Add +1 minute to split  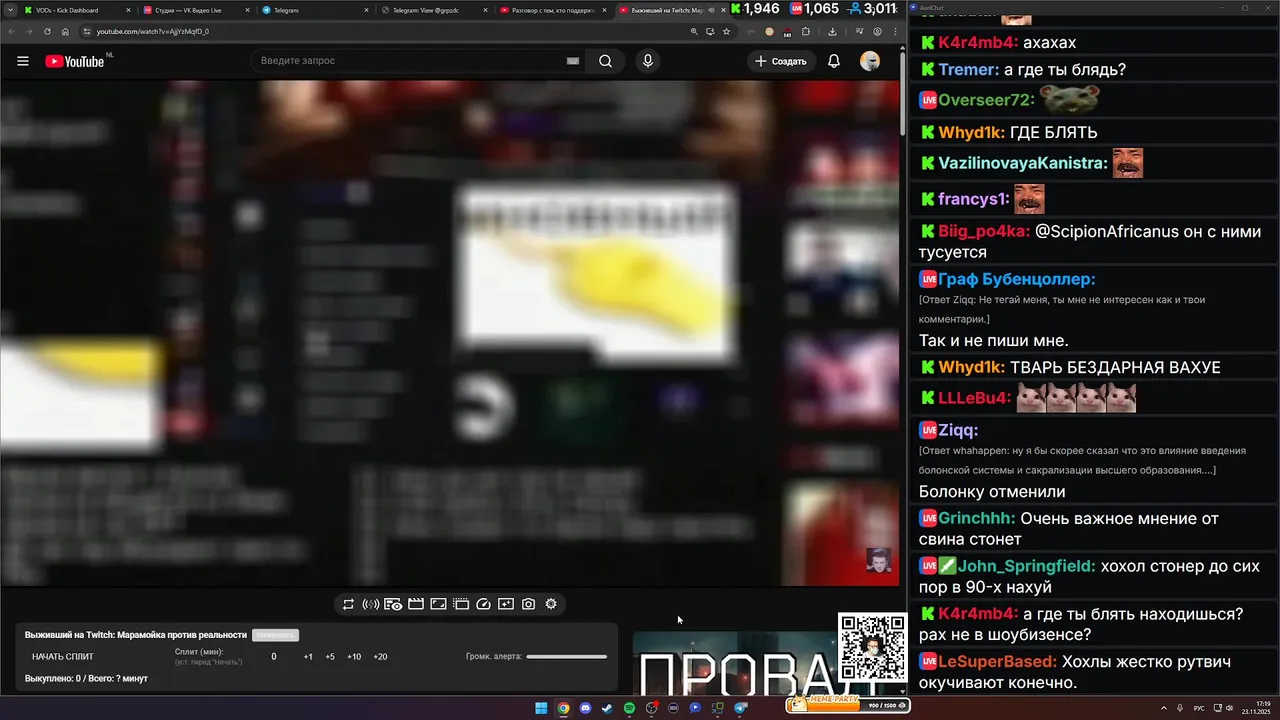[308, 657]
